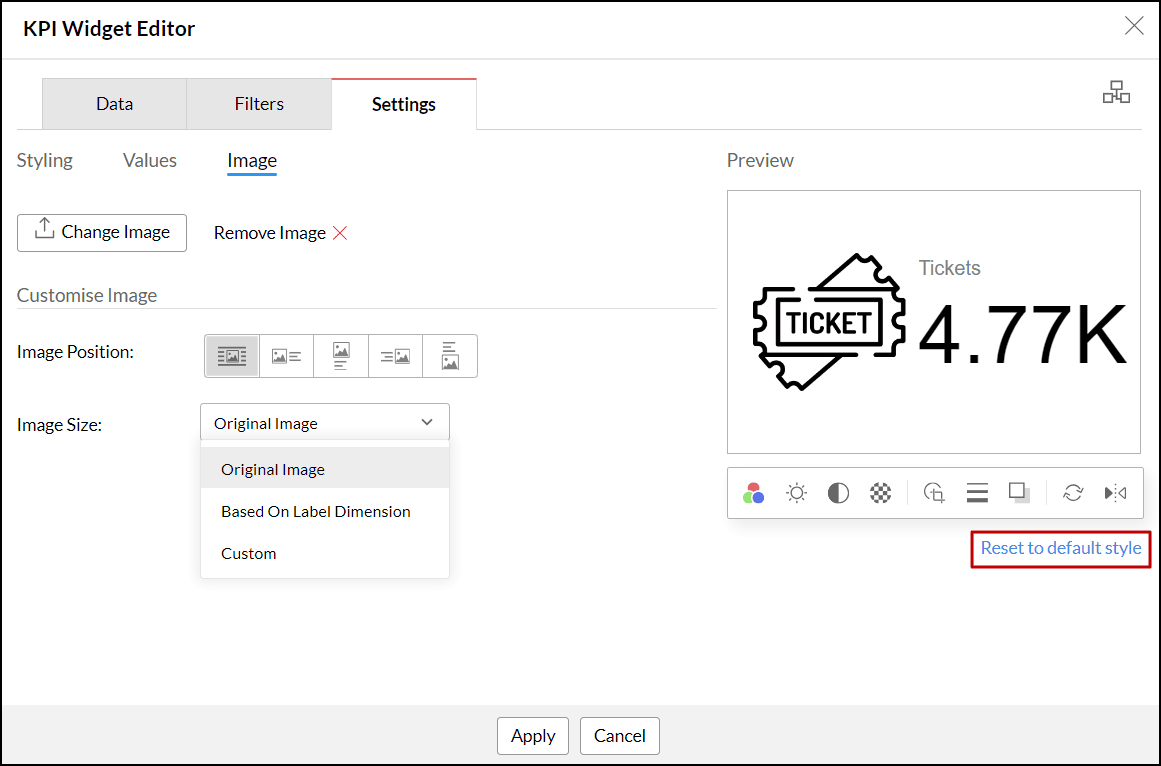1161x766 pixels.
Task: Set image position as background behind text
Action: pyautogui.click(x=232, y=356)
